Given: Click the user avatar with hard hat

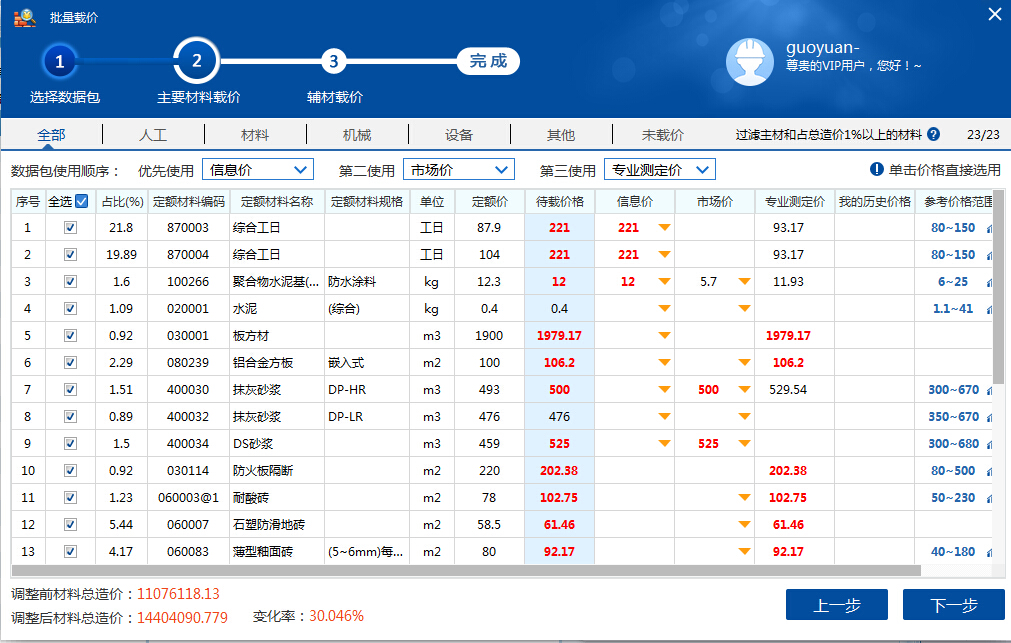Looking at the screenshot, I should click(x=747, y=63).
